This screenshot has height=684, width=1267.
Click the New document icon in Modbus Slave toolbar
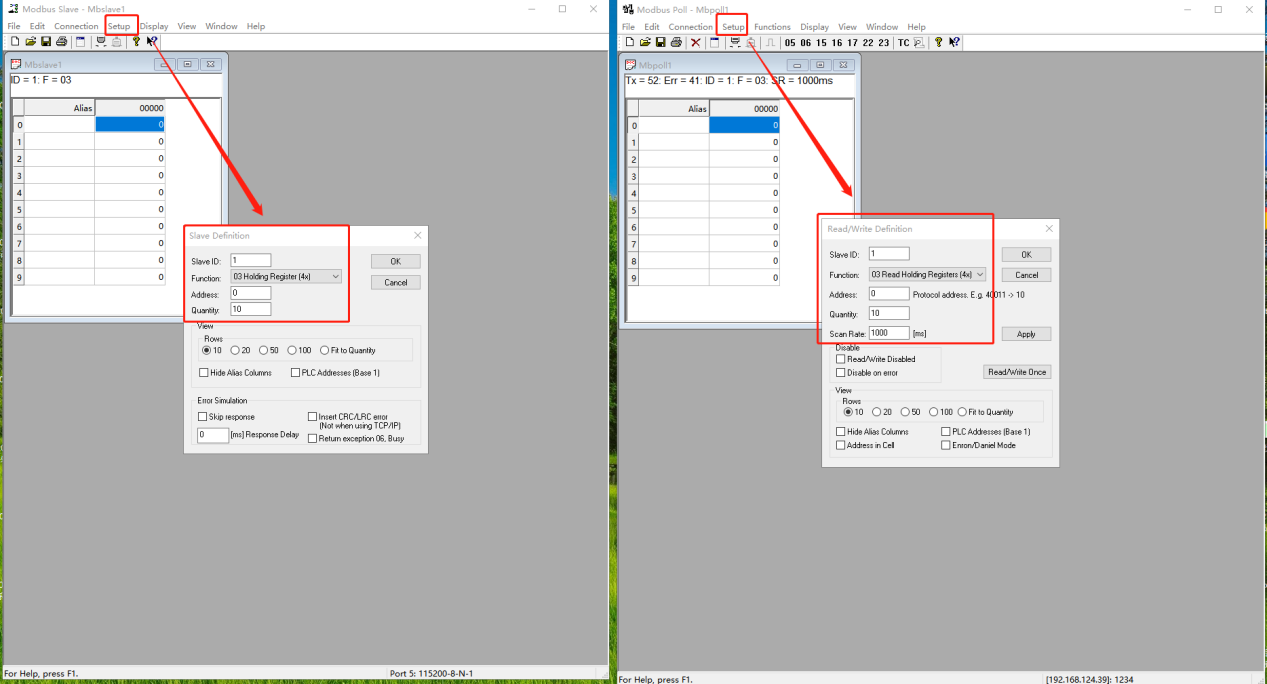[x=15, y=42]
